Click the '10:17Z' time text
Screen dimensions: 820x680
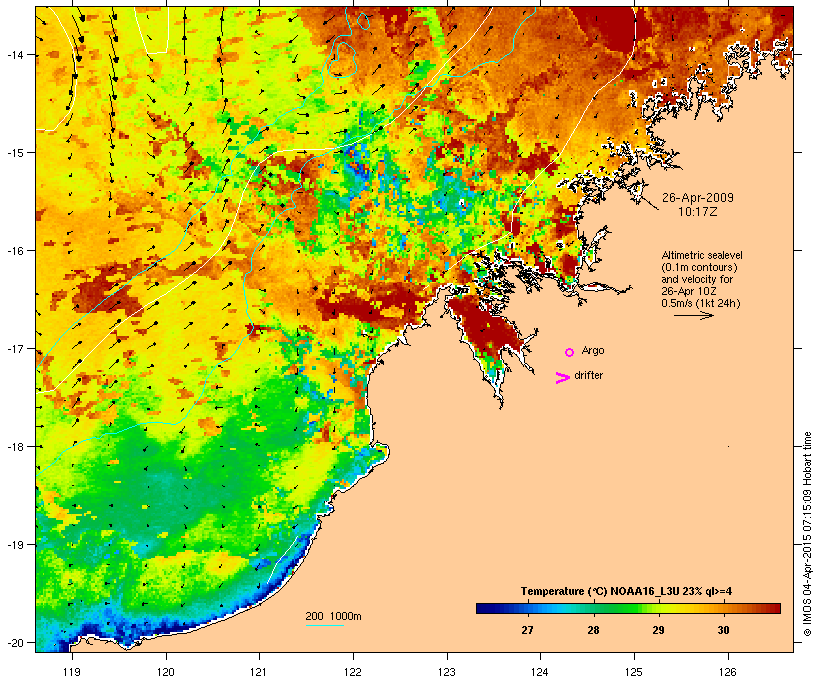coord(698,212)
